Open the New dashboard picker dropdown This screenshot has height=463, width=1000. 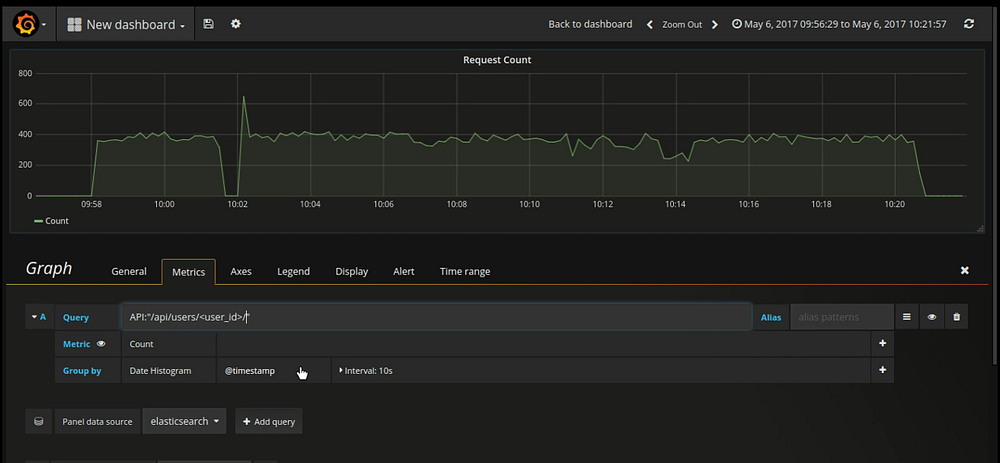[x=126, y=24]
